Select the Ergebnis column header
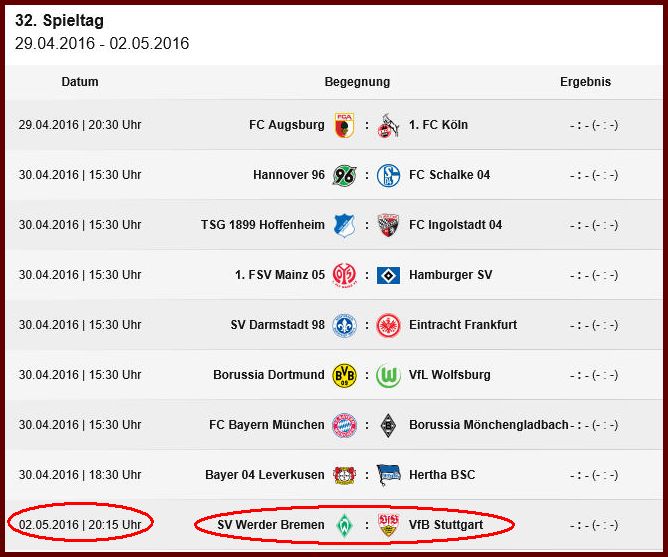 585,82
